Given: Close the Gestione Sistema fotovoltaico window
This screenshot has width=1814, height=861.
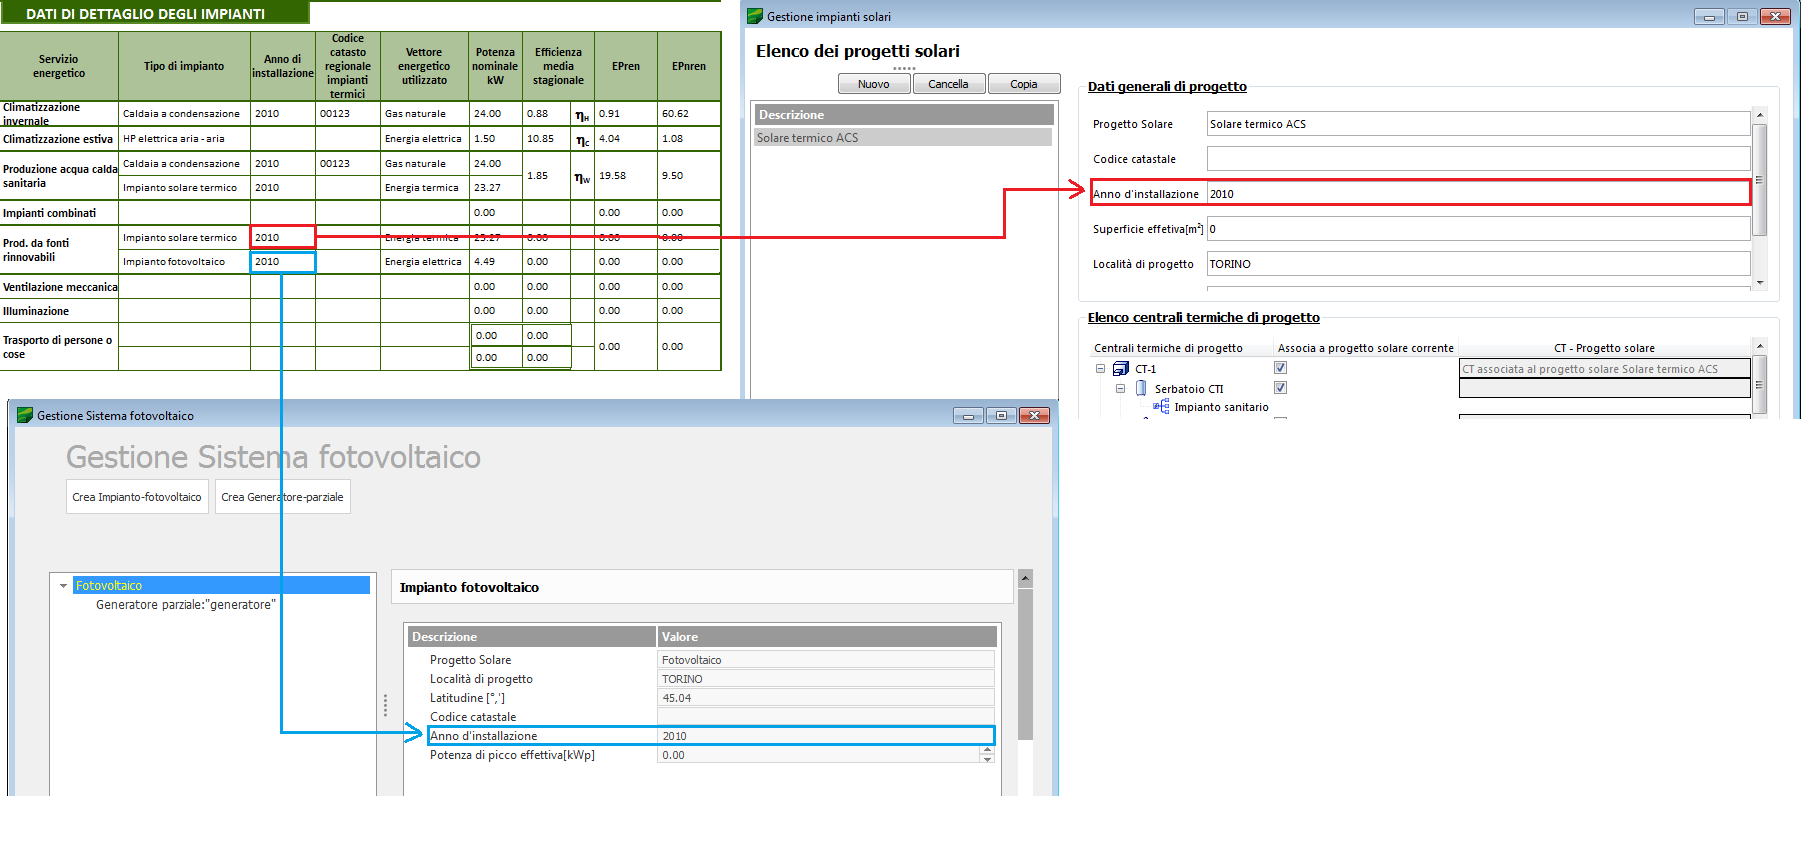Looking at the screenshot, I should tap(1035, 415).
